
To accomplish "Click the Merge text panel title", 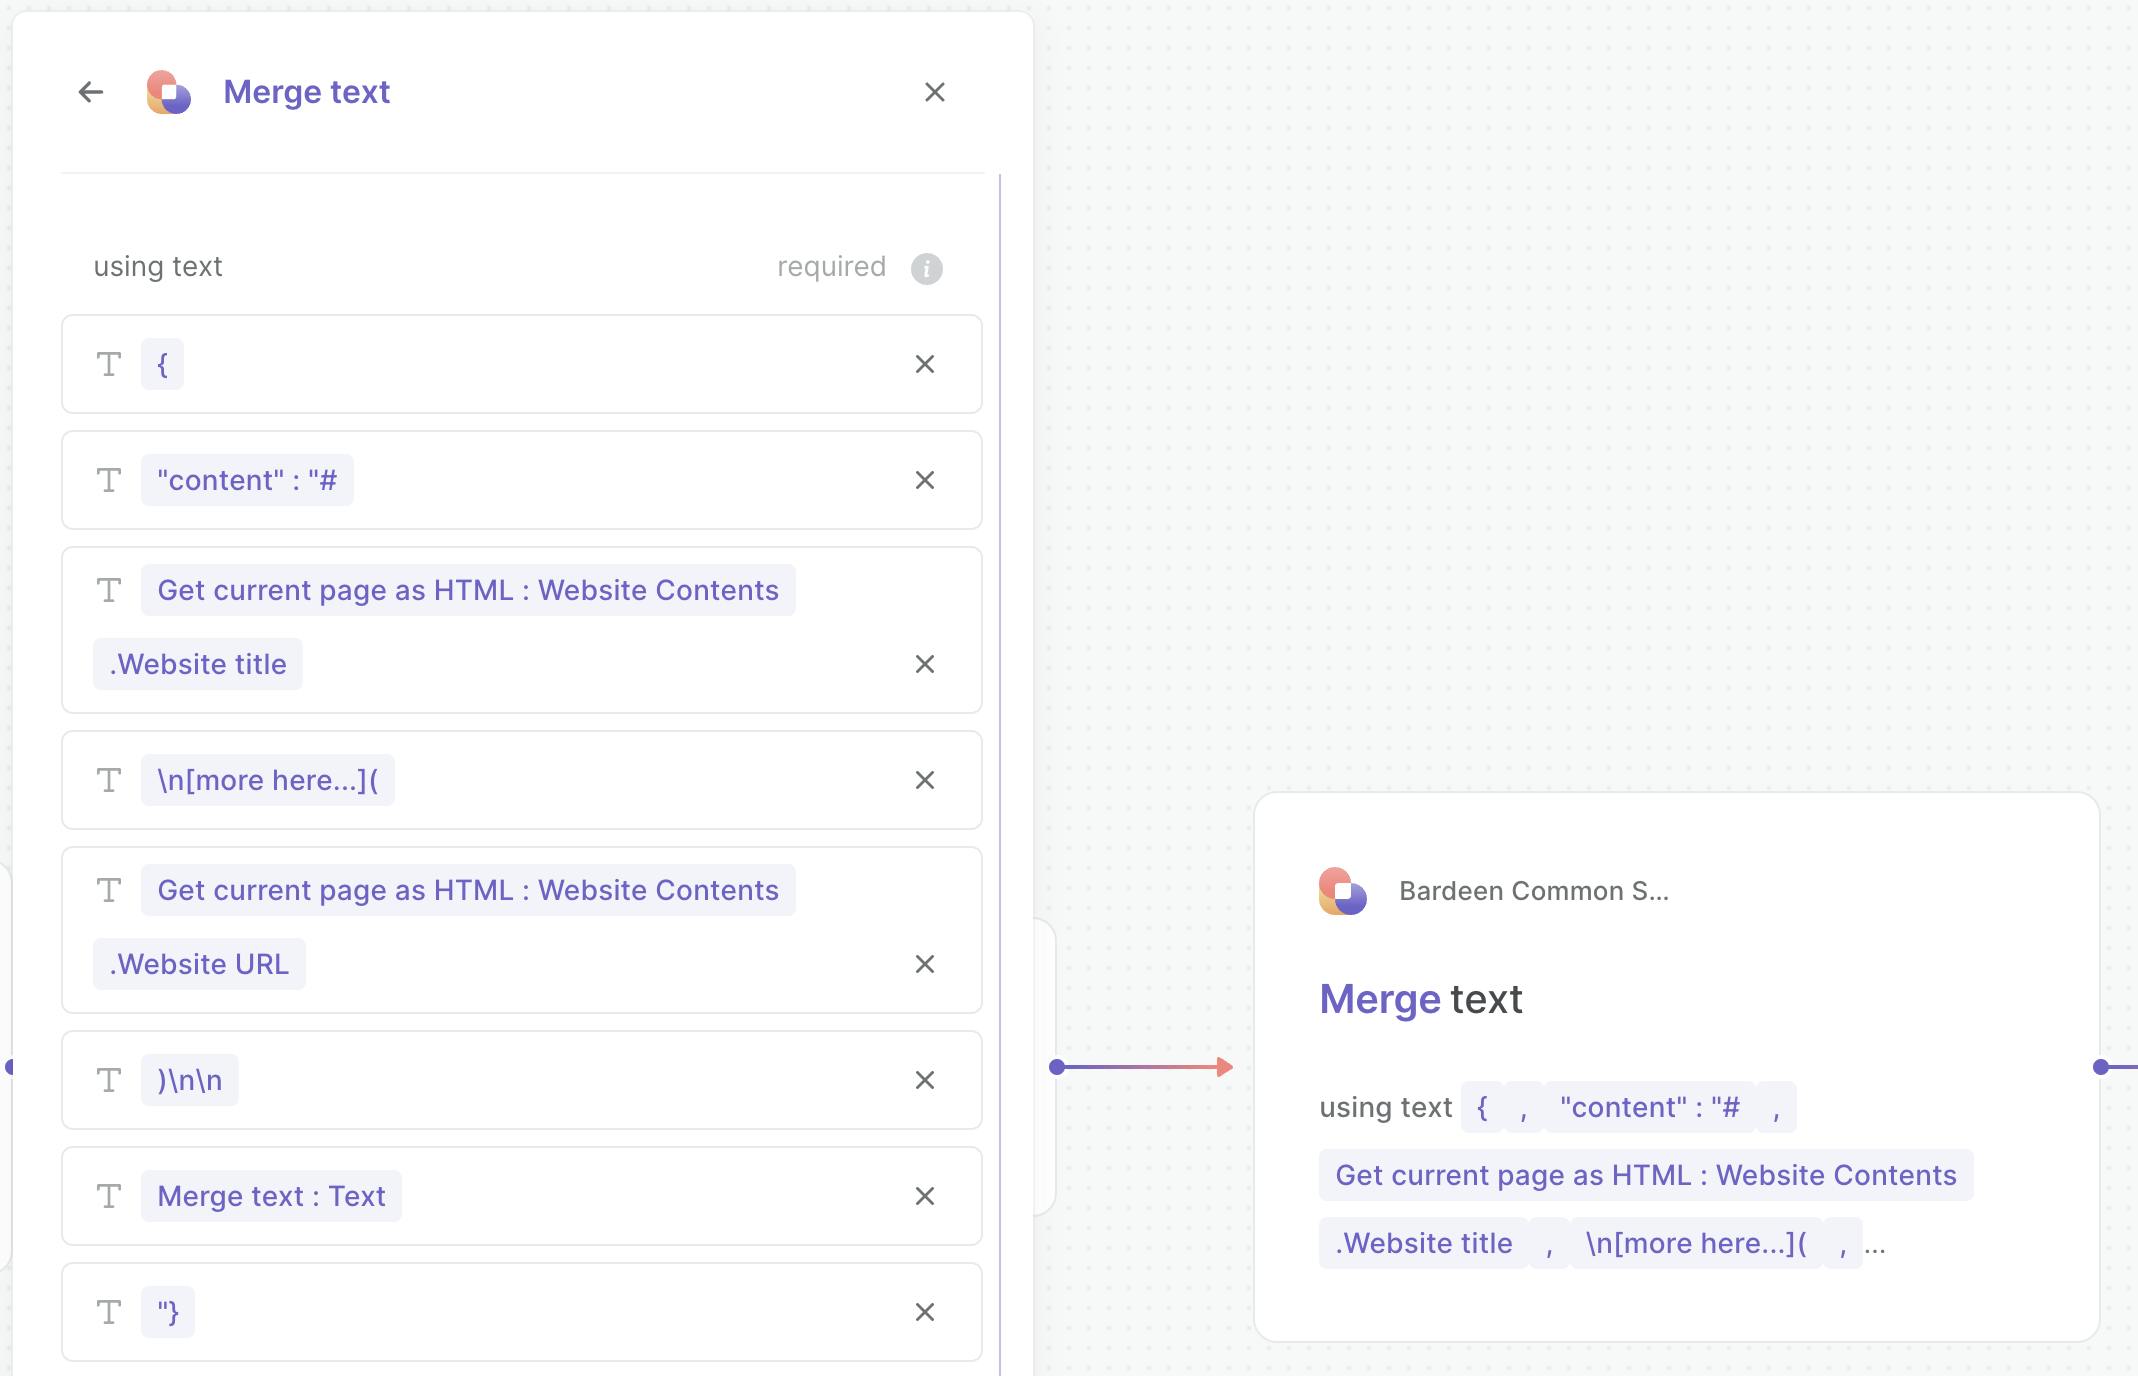I will coord(307,92).
